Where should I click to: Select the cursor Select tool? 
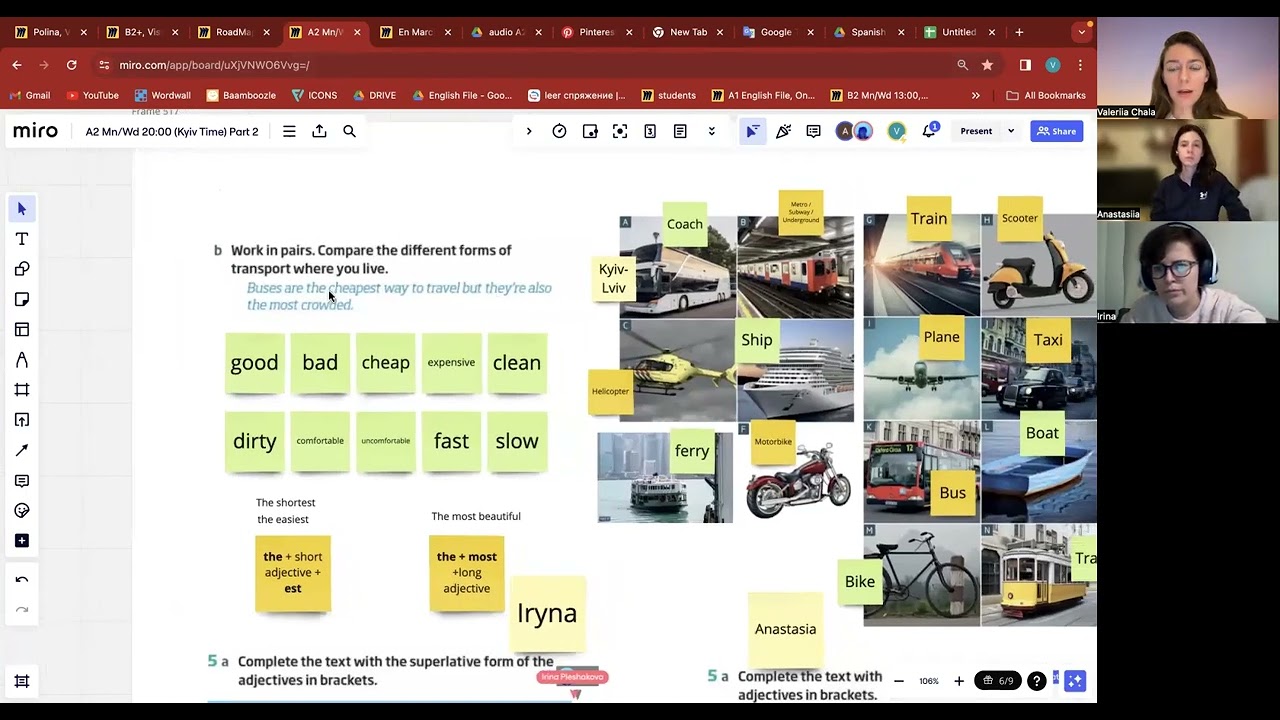click(x=22, y=209)
